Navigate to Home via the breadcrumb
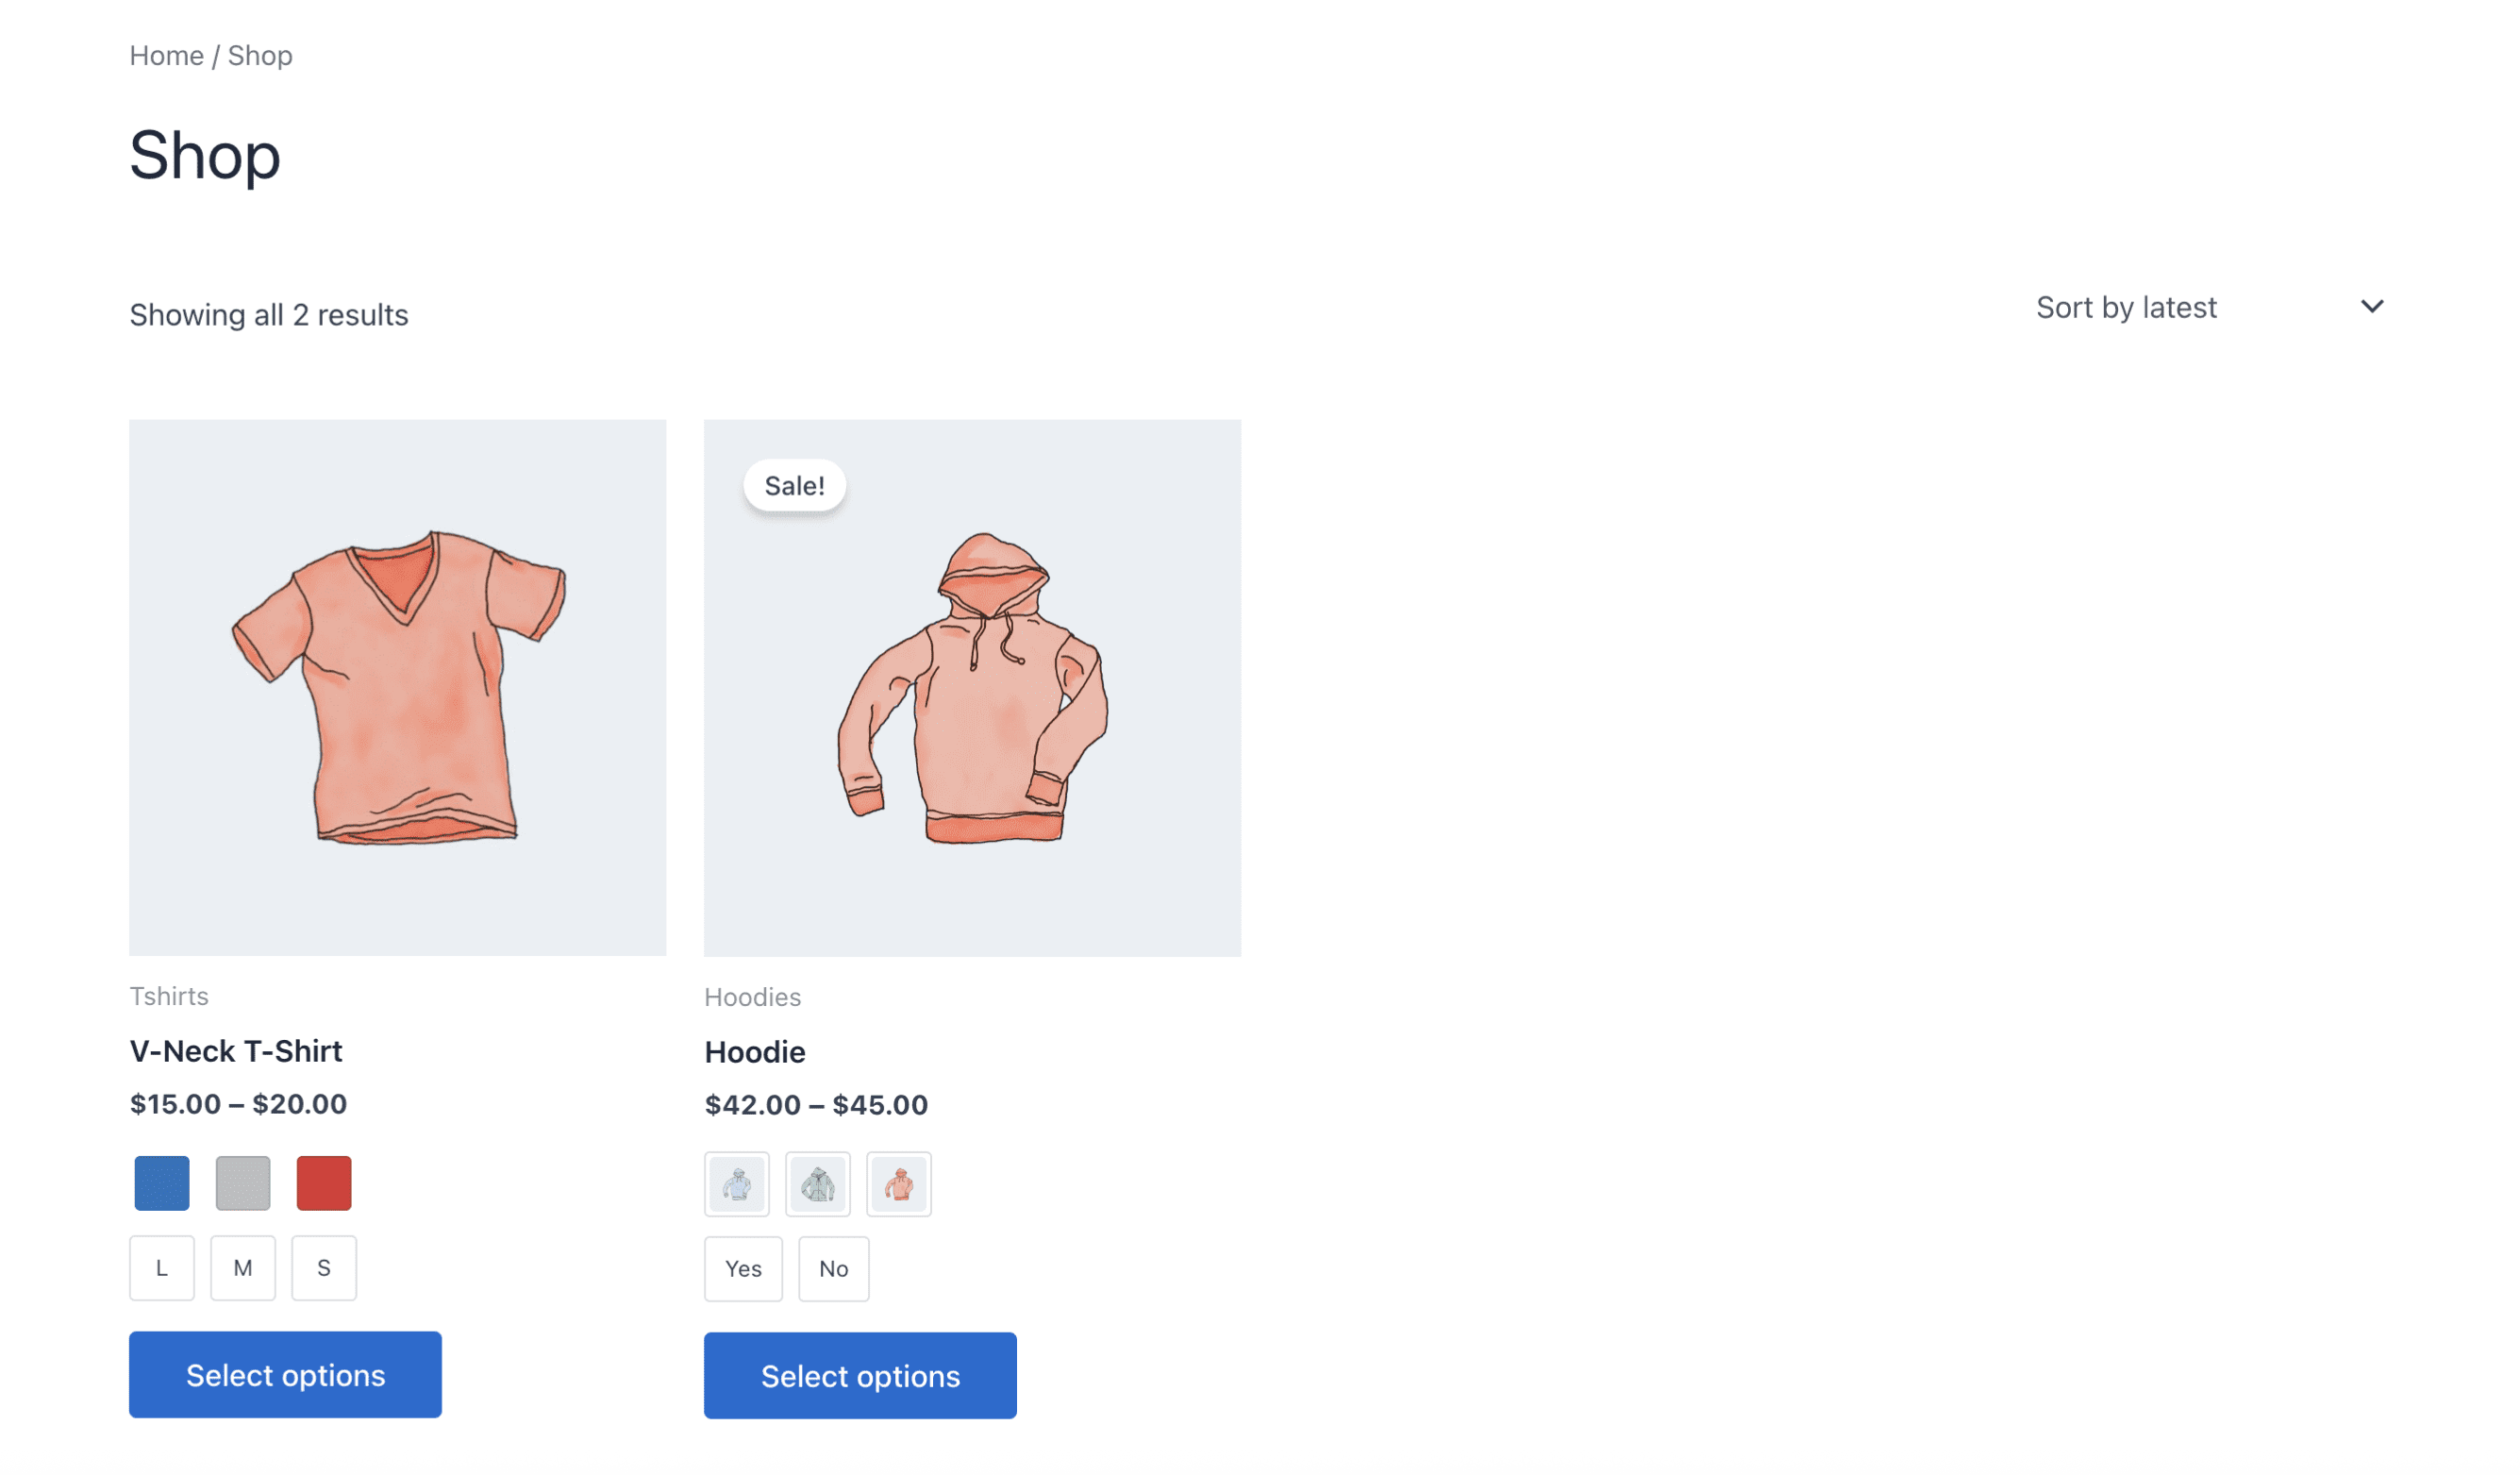 (166, 55)
